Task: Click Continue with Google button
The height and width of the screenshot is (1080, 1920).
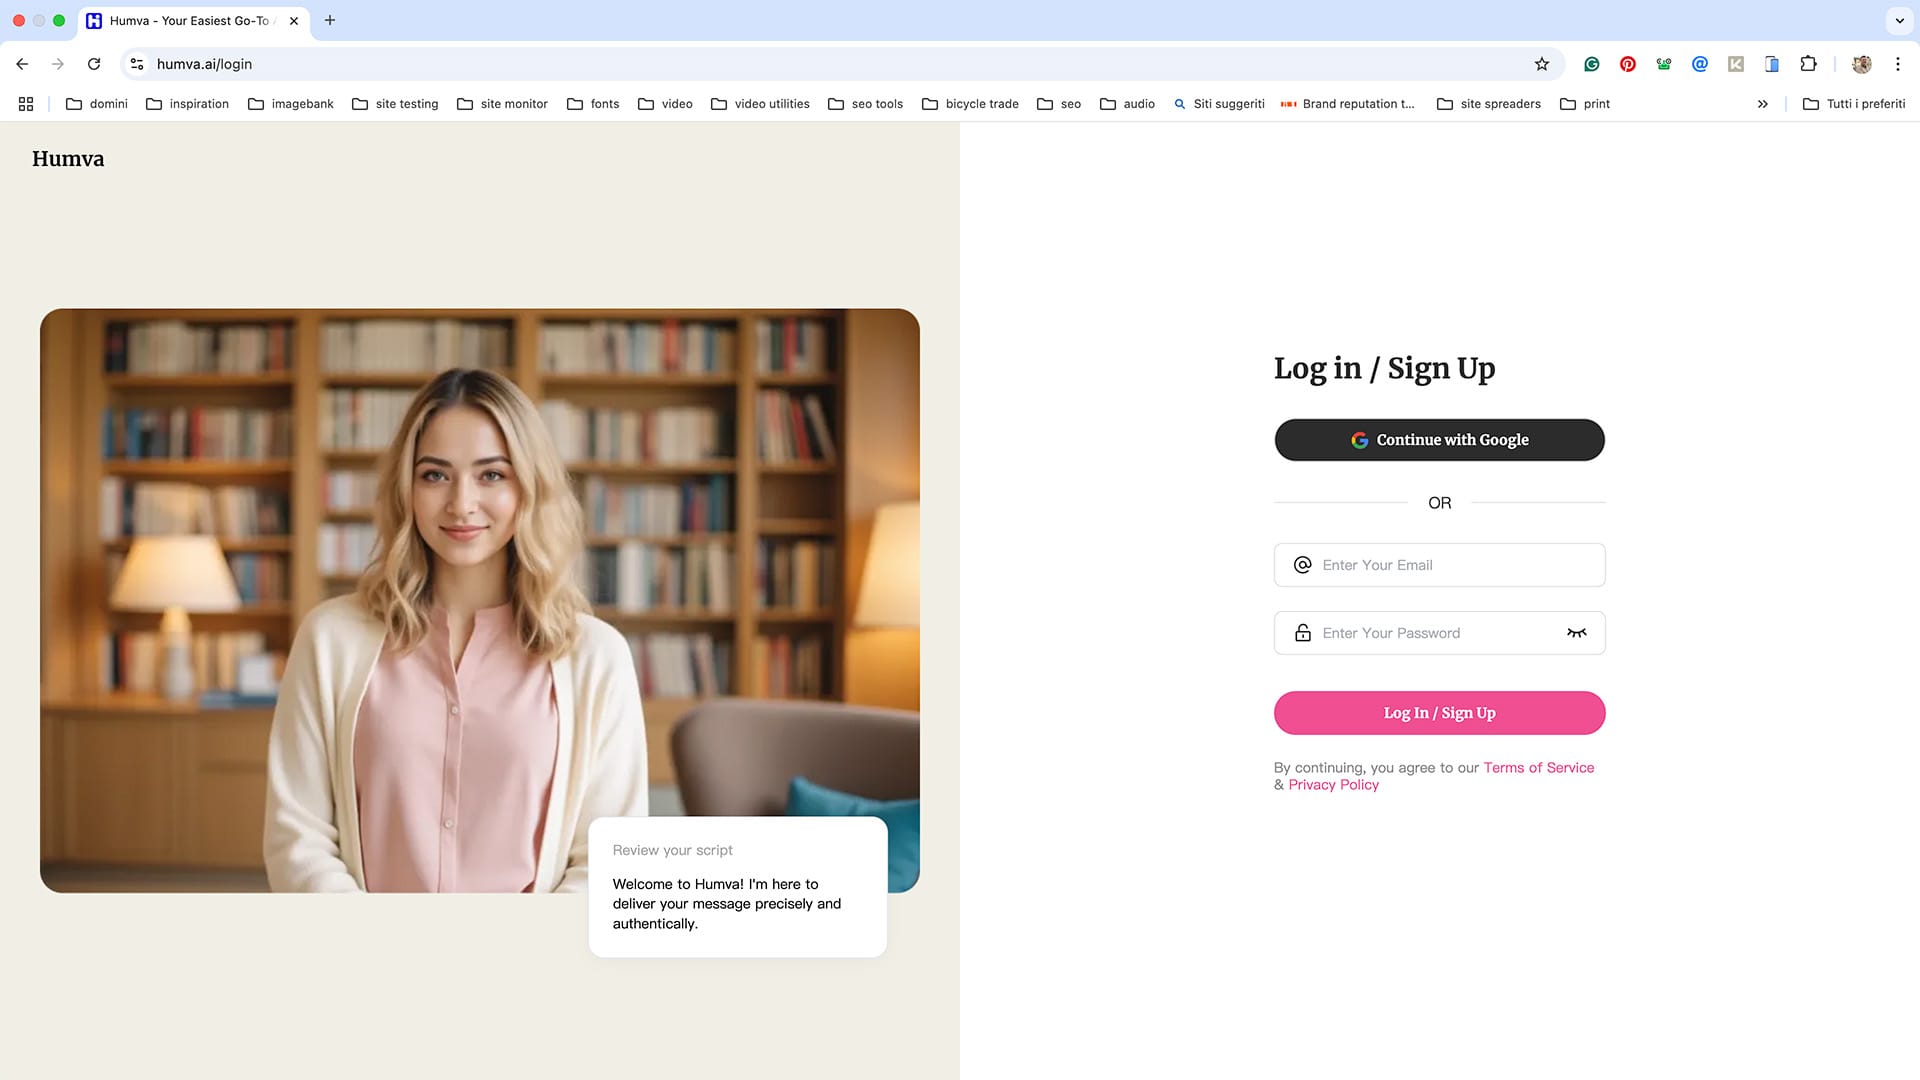Action: [1439, 440]
